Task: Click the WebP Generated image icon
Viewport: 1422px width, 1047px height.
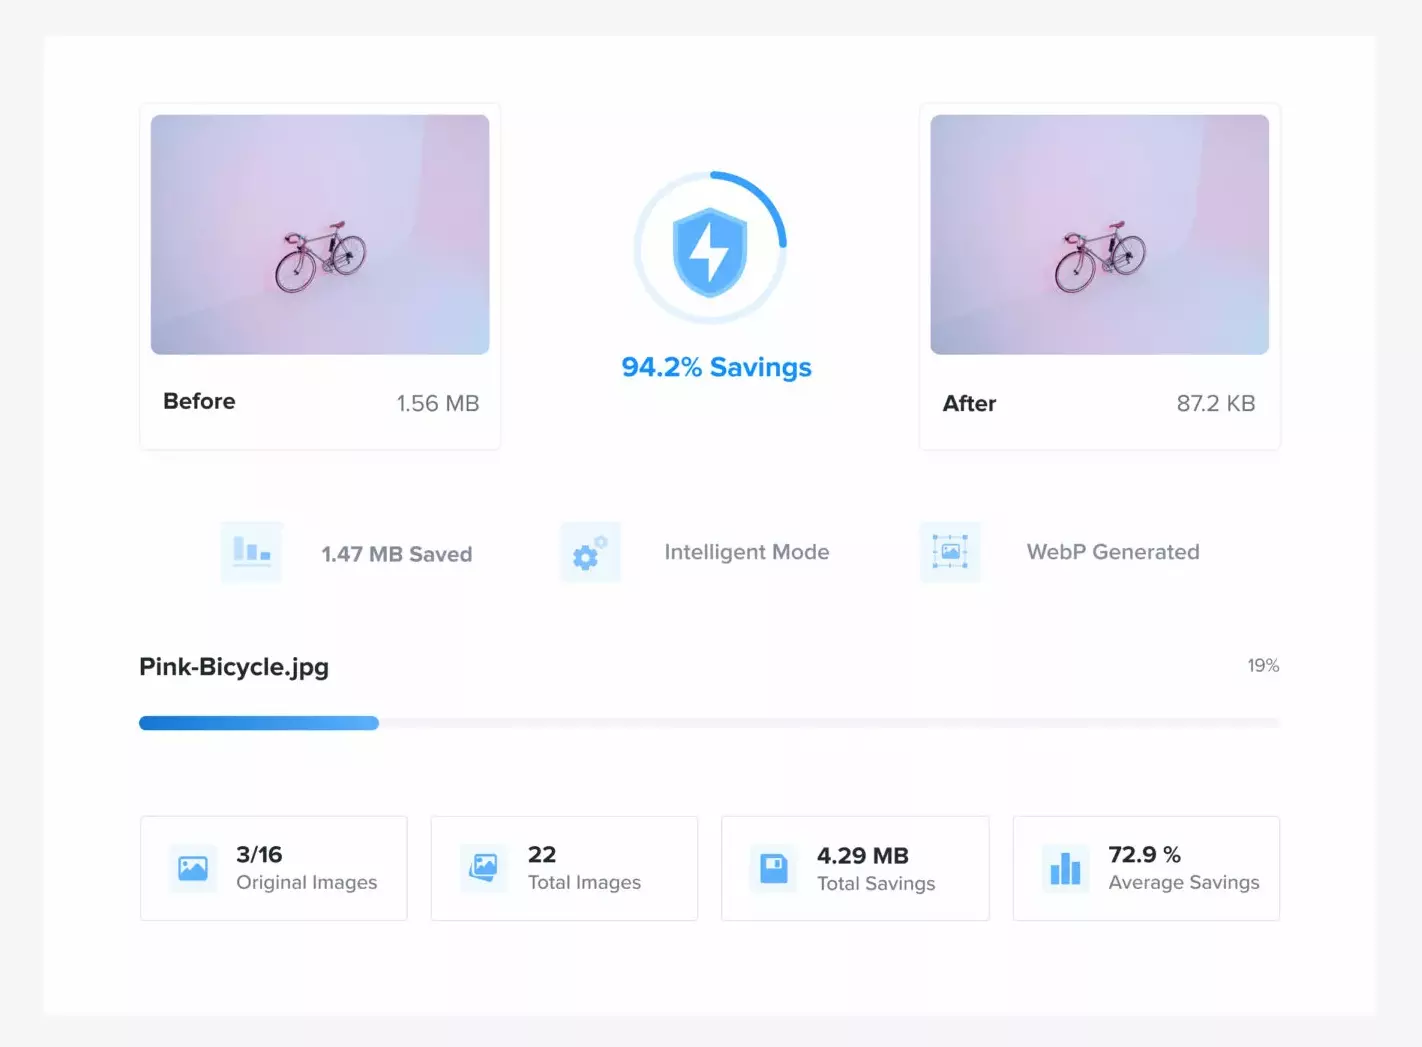Action: click(950, 552)
